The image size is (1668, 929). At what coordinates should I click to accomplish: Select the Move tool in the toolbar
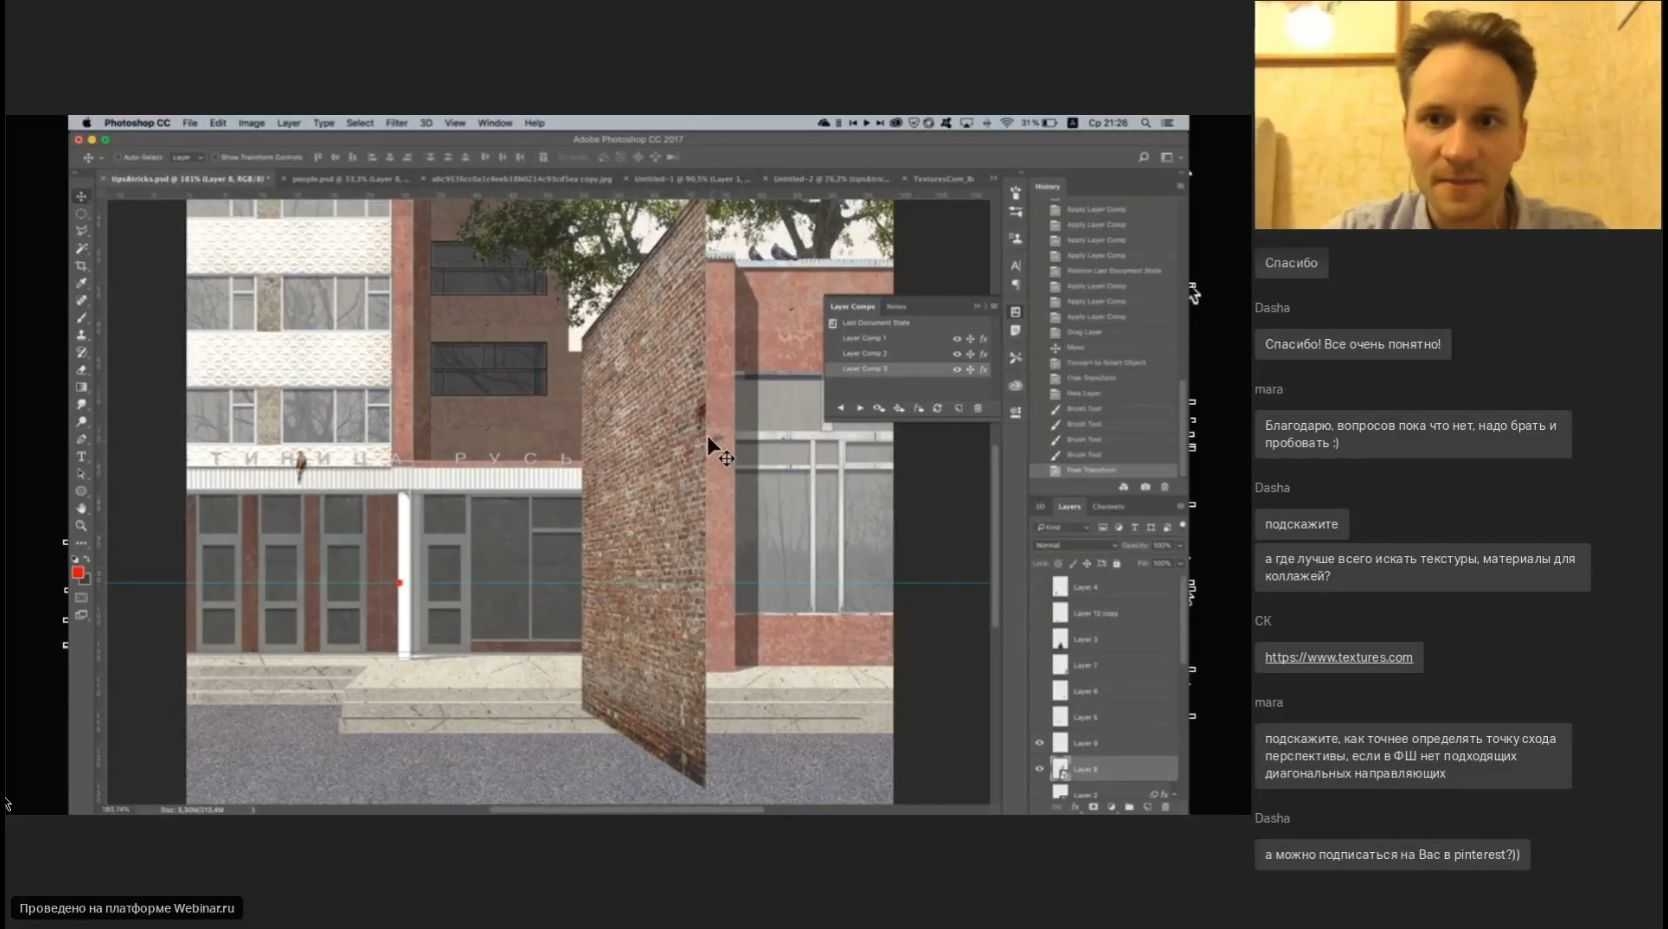click(x=82, y=196)
